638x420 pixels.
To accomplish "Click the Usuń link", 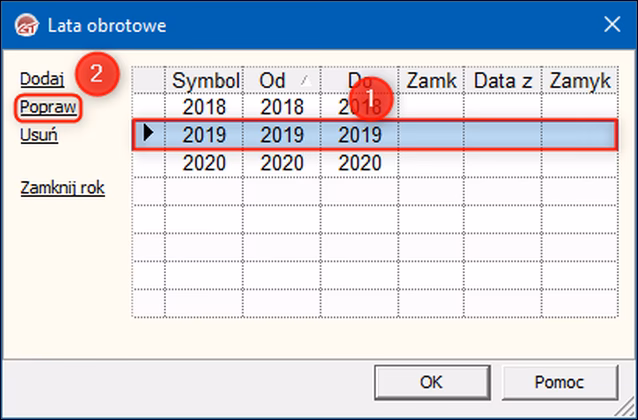I will pyautogui.click(x=38, y=135).
